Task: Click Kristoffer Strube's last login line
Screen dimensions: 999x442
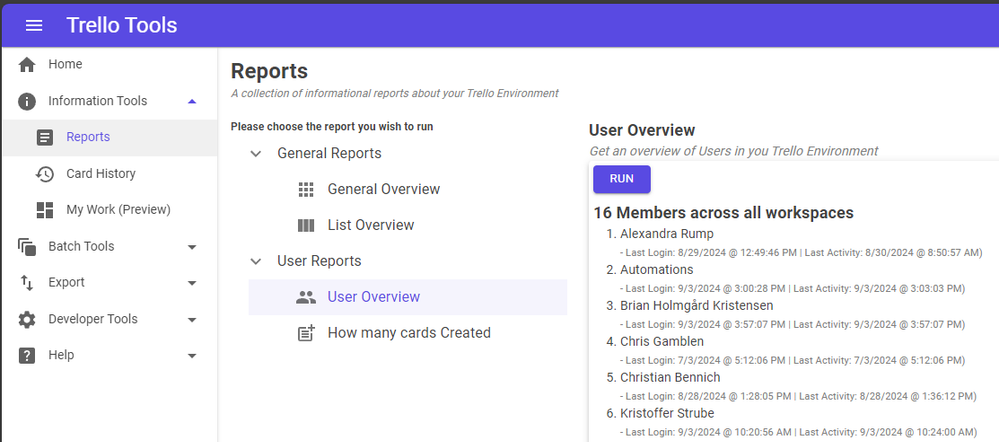Action: point(798,432)
